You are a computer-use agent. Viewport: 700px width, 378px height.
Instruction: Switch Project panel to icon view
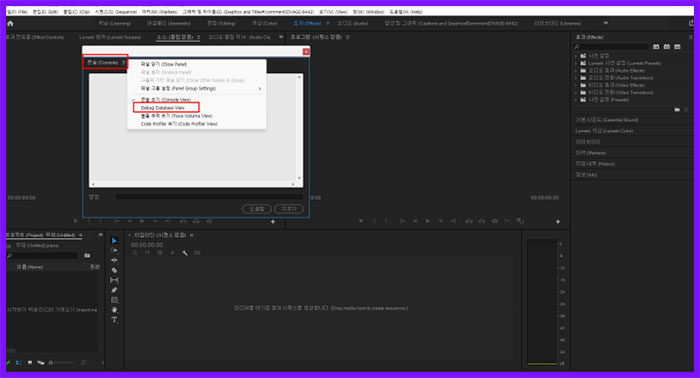click(x=29, y=362)
